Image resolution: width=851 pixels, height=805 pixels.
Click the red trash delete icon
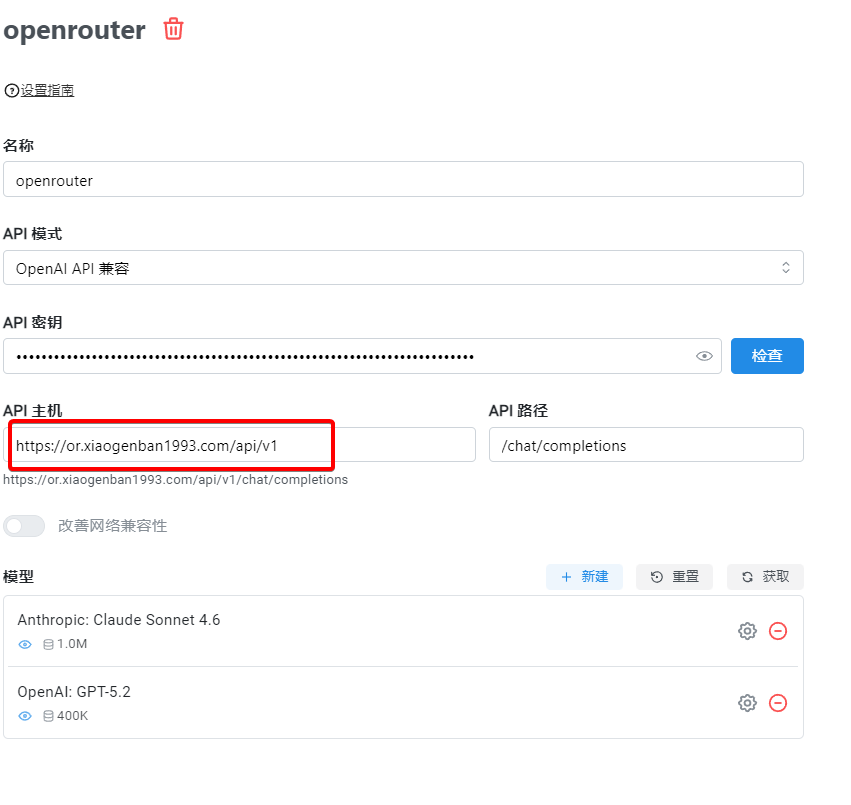tap(174, 29)
